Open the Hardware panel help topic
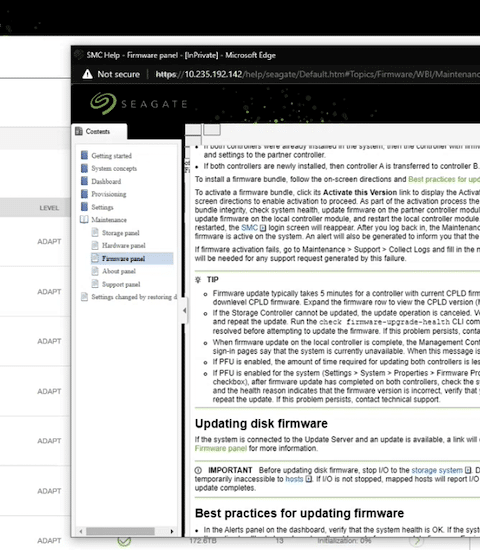 pyautogui.click(x=124, y=246)
